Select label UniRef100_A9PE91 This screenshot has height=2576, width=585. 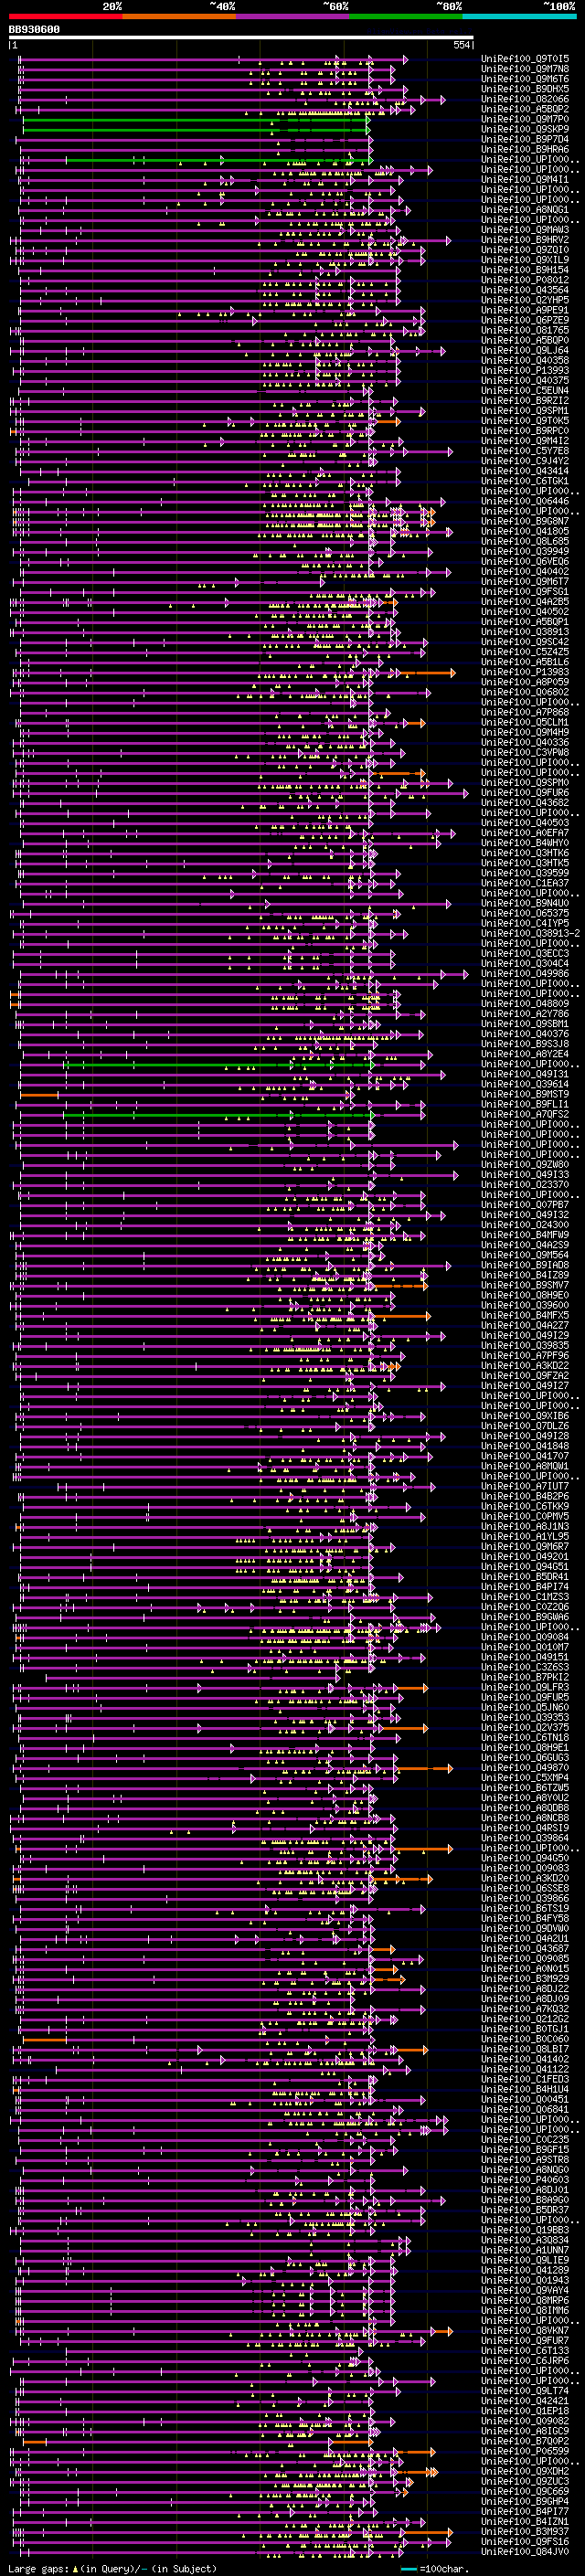(x=525, y=310)
